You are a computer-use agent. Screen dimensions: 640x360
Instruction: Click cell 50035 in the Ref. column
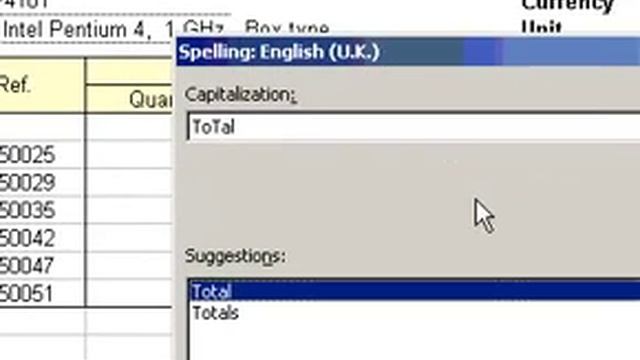click(x=42, y=210)
